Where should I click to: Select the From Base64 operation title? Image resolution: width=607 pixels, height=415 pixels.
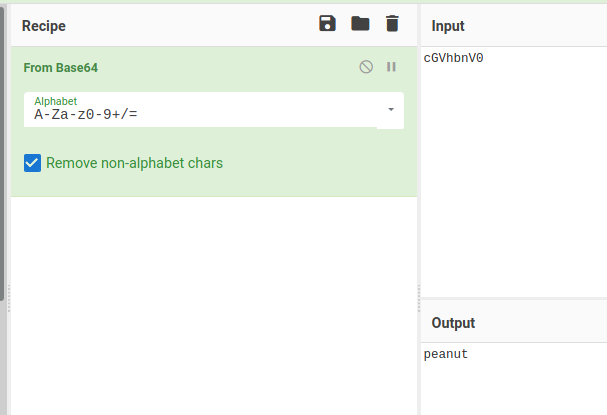point(60,68)
